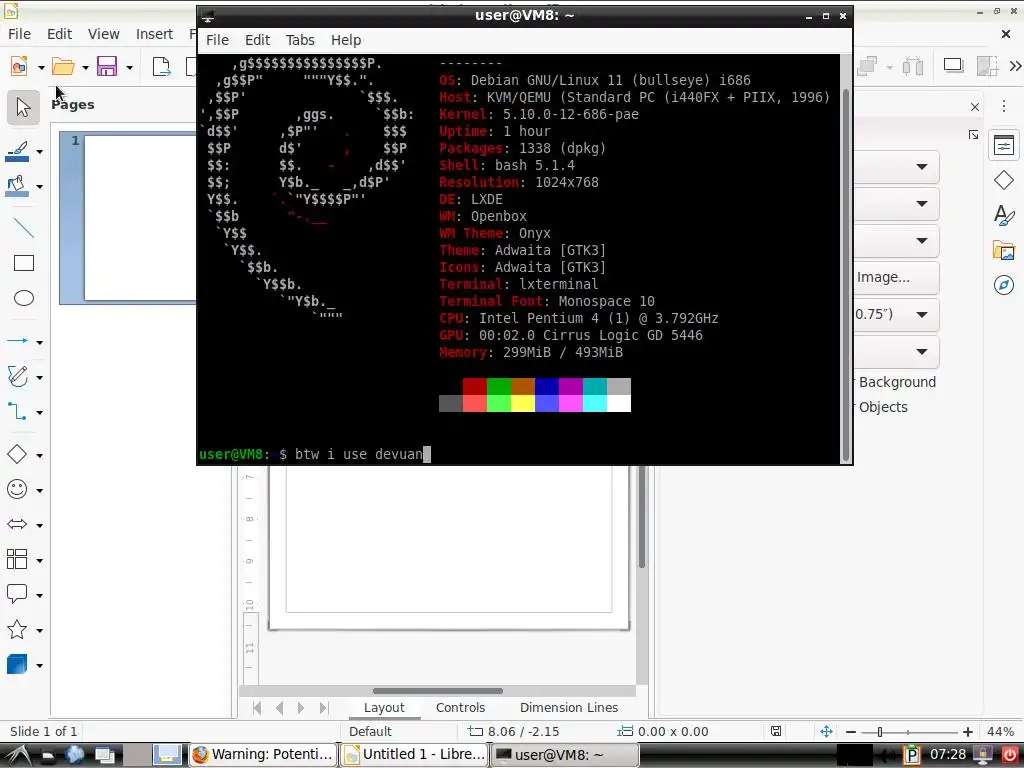This screenshot has width=1024, height=768.
Task: Select the Ellipse drawing tool
Action: click(24, 298)
